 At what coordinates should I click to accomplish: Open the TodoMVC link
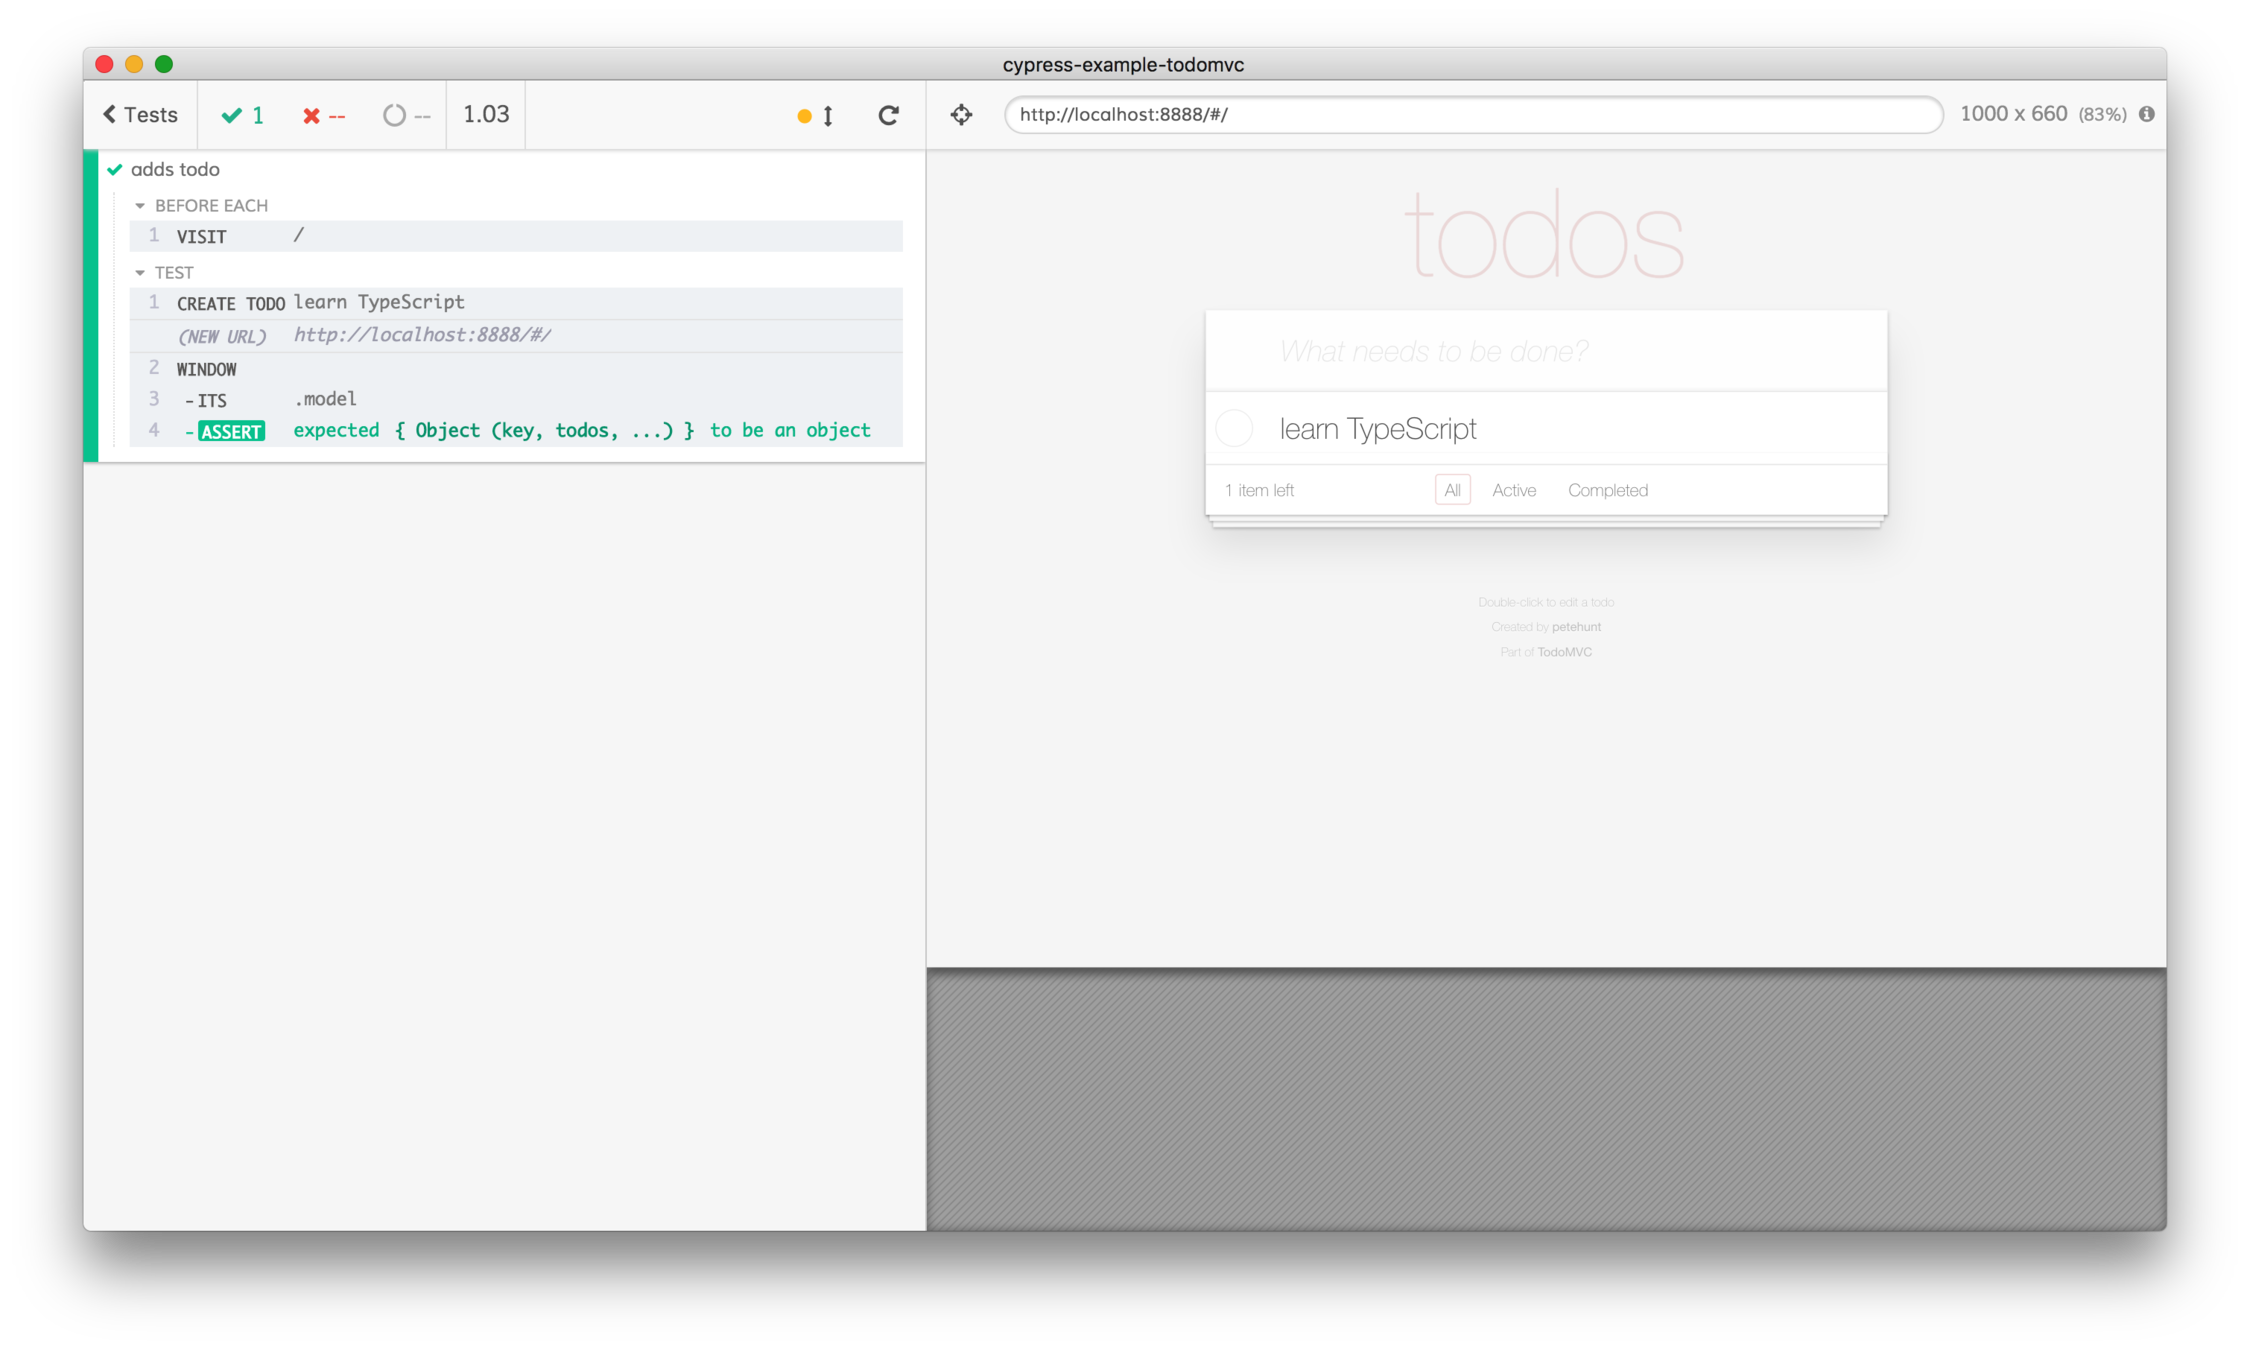tap(1564, 652)
